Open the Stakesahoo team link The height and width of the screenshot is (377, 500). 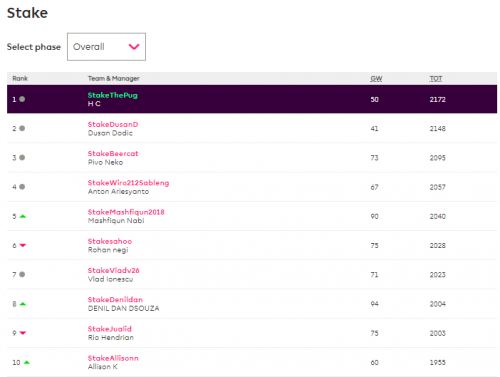pos(110,241)
